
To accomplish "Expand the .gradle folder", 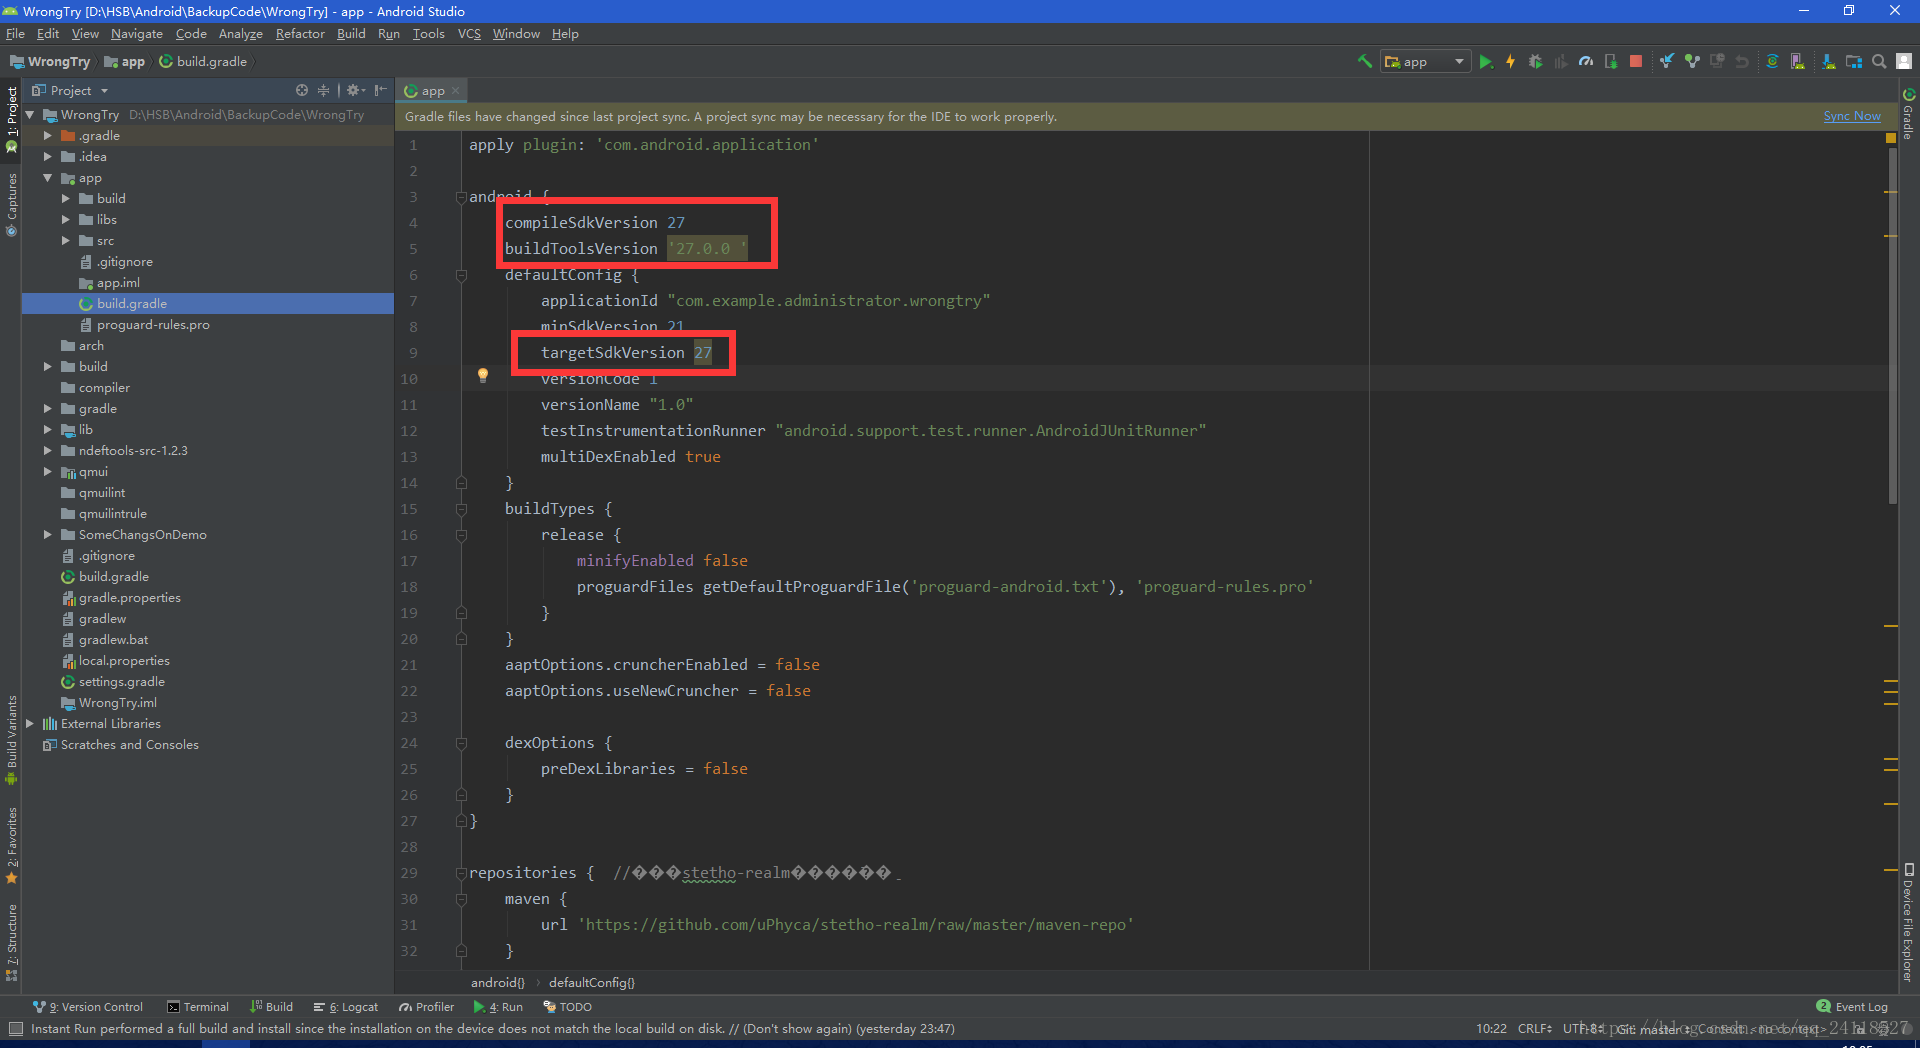I will pyautogui.click(x=47, y=135).
